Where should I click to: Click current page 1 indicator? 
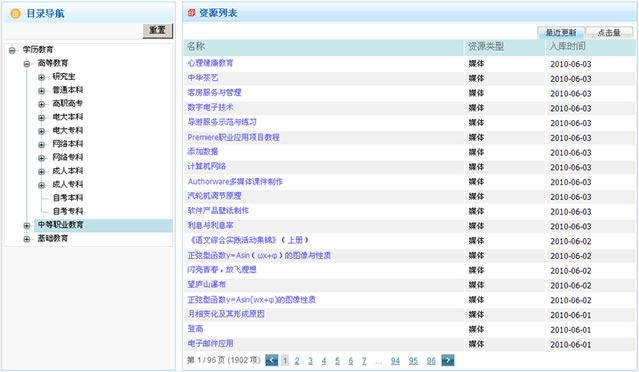click(285, 361)
